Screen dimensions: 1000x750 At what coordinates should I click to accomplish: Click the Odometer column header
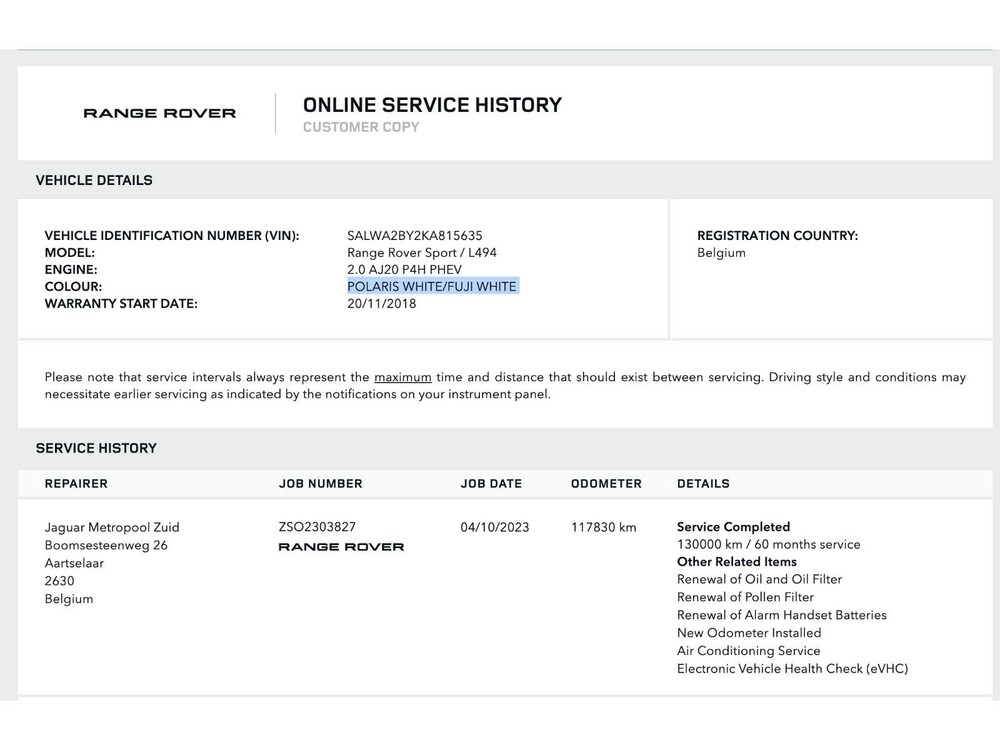click(x=606, y=484)
